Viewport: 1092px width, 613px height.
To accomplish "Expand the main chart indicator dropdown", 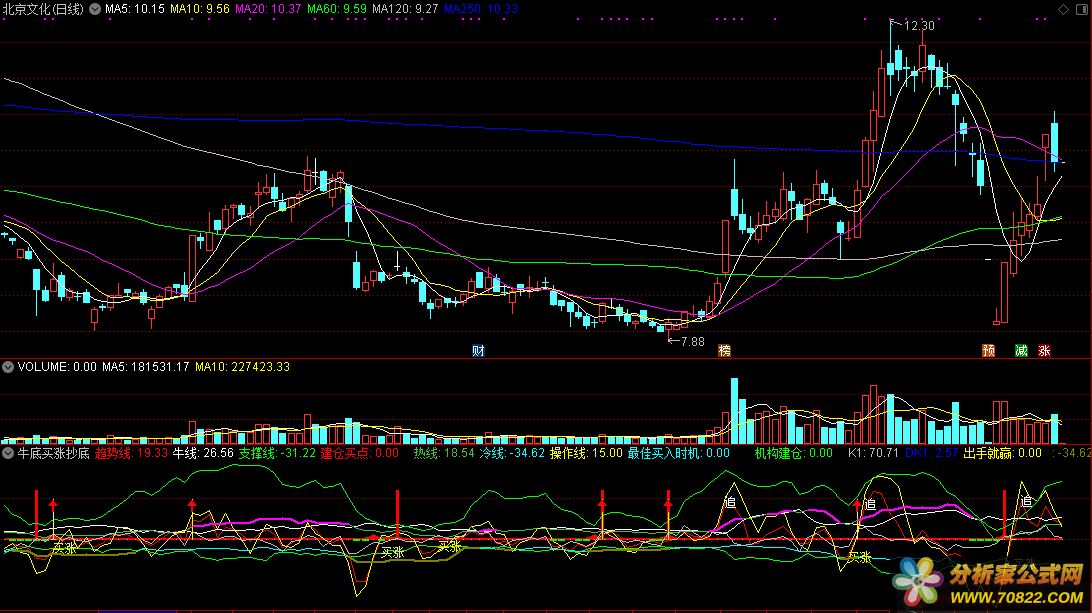I will point(95,8).
